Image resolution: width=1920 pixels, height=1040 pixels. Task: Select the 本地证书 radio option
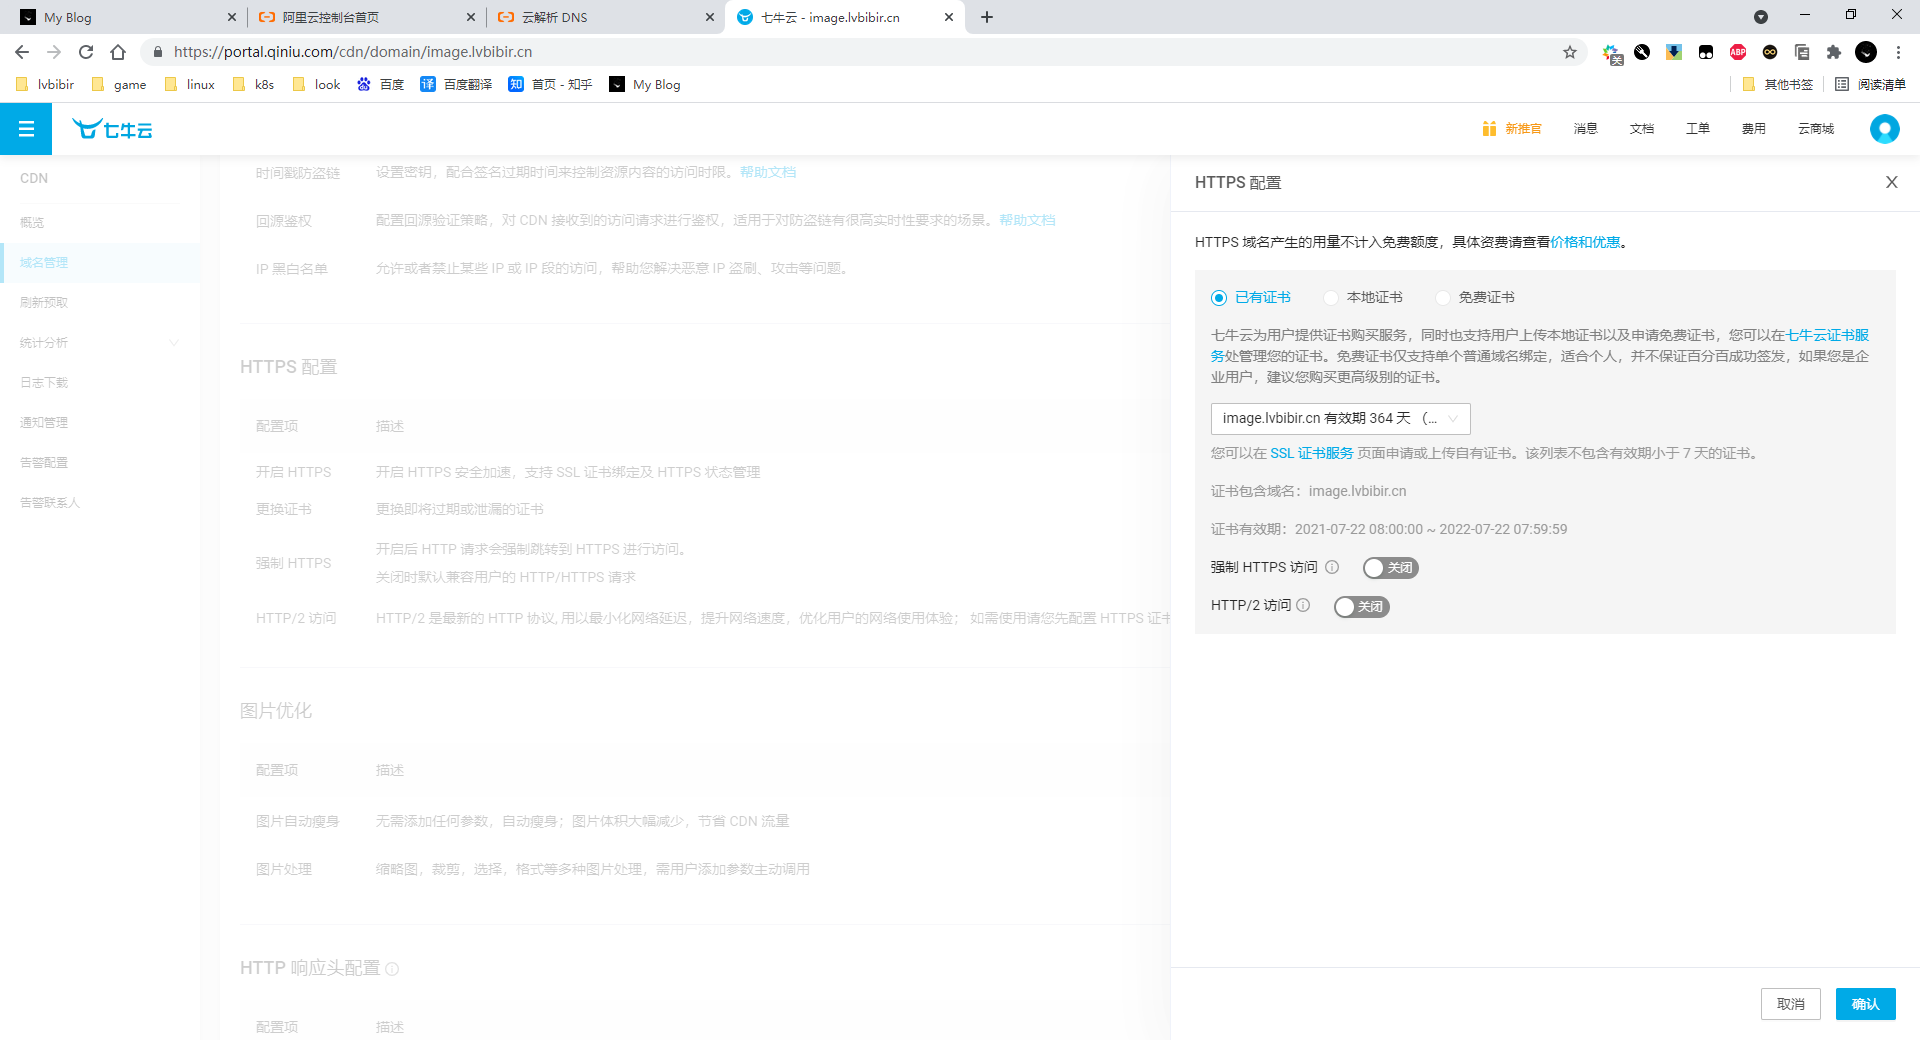1331,298
